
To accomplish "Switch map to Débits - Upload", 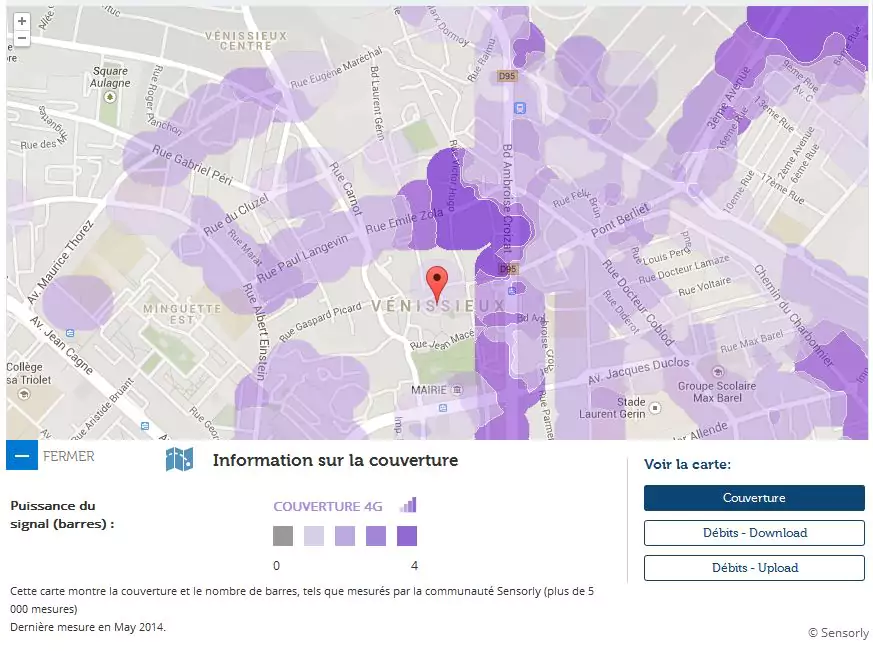I will (x=754, y=568).
